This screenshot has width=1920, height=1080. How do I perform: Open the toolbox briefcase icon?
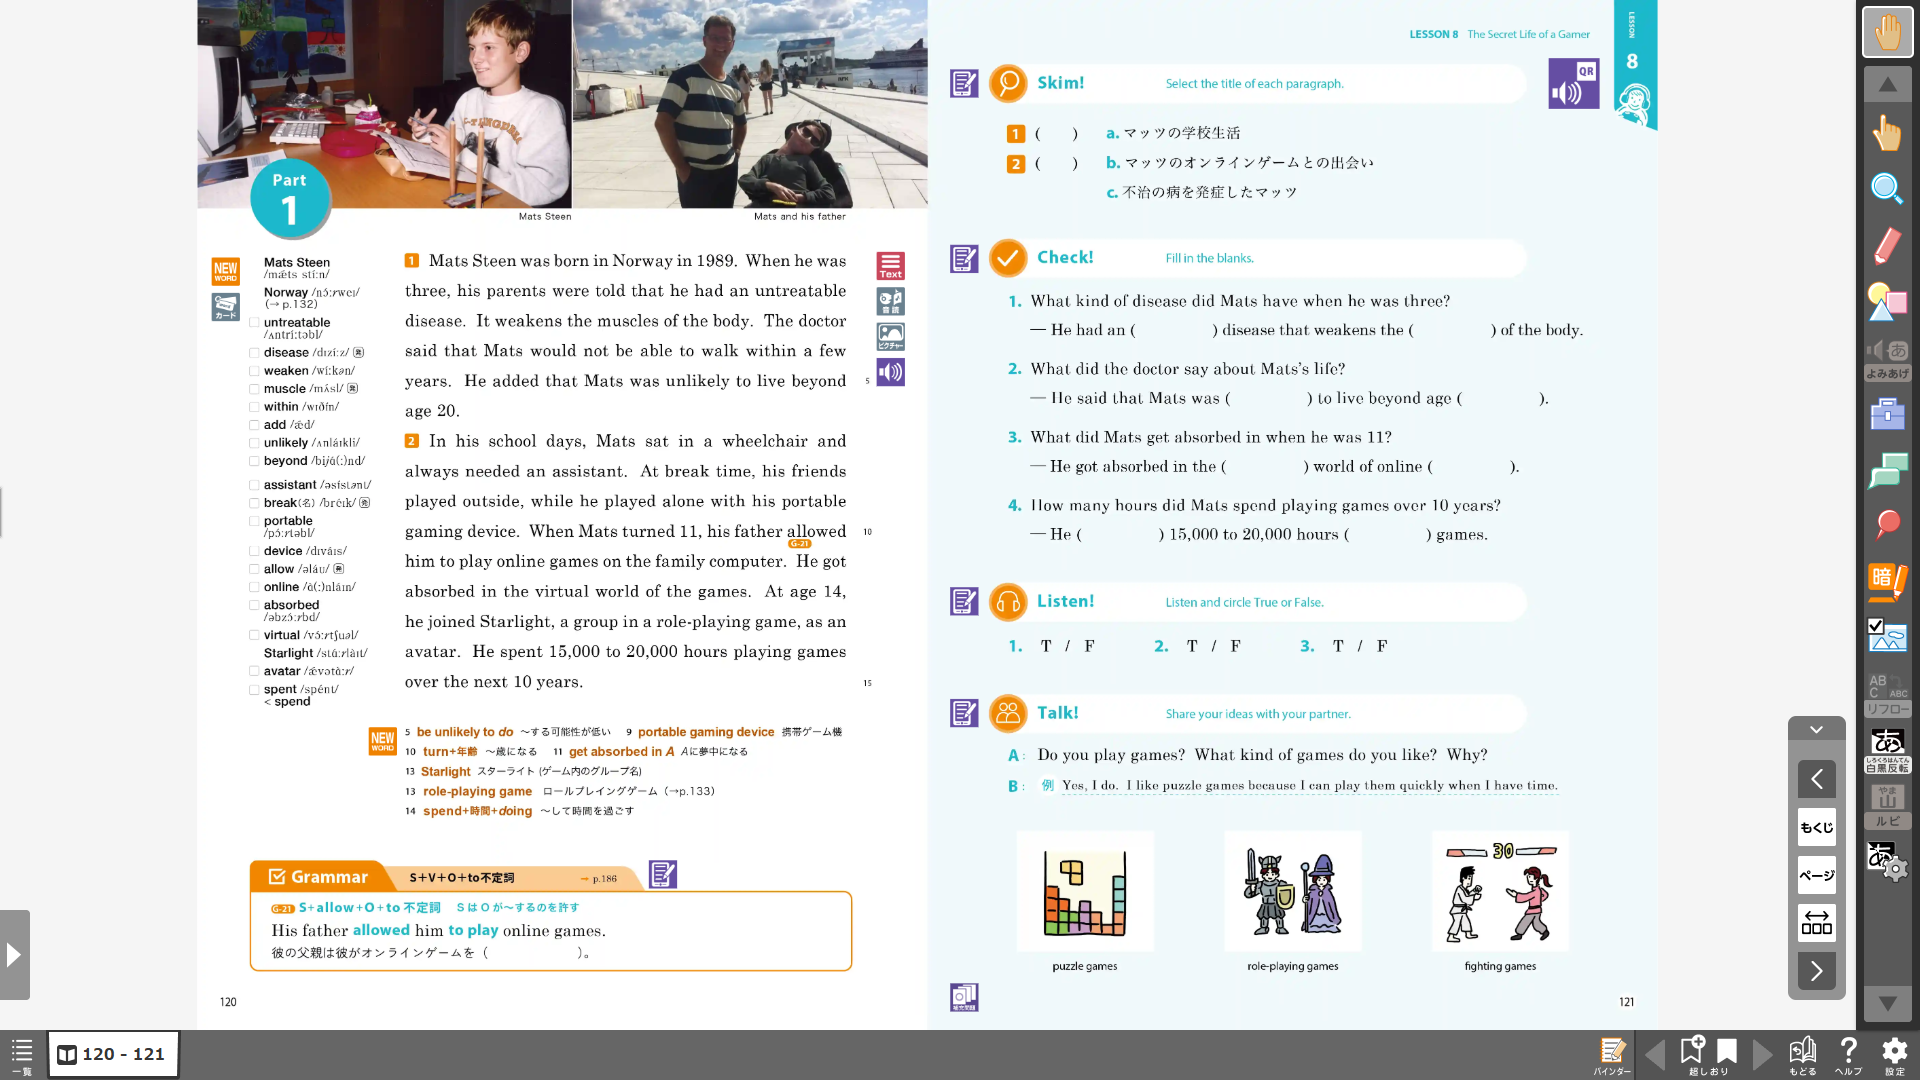(1887, 414)
